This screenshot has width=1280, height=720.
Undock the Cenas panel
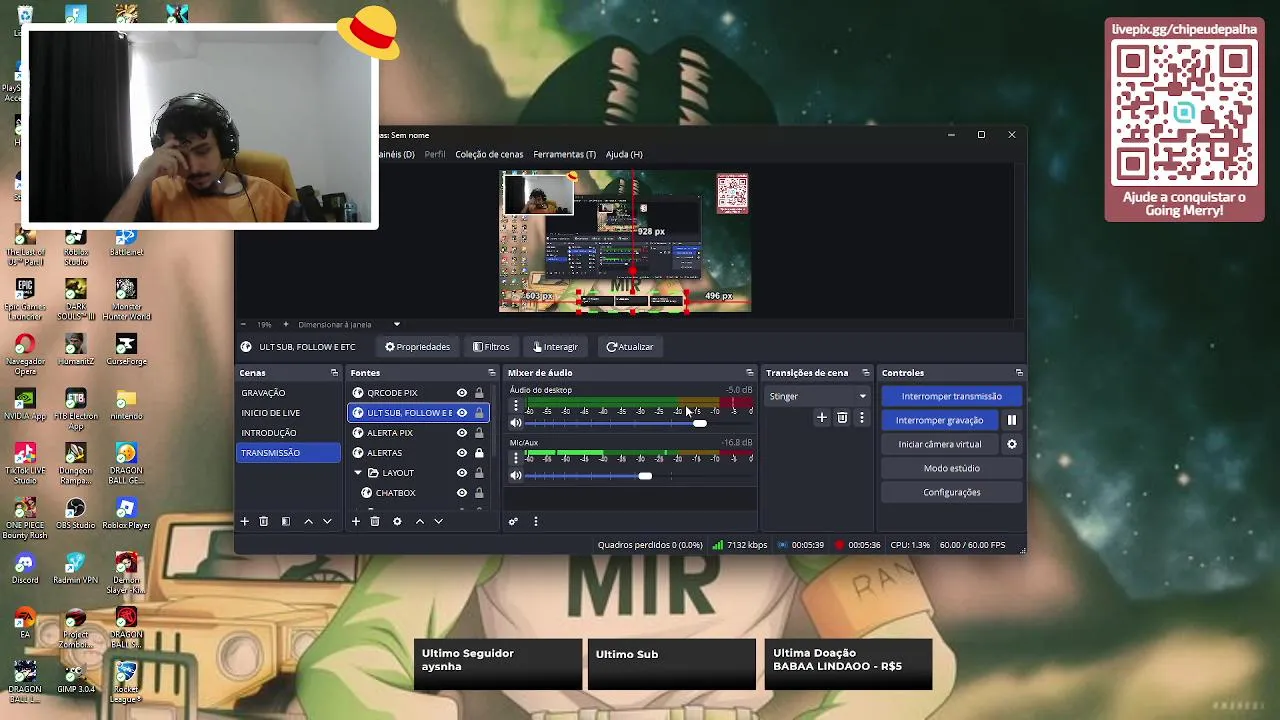(x=334, y=373)
